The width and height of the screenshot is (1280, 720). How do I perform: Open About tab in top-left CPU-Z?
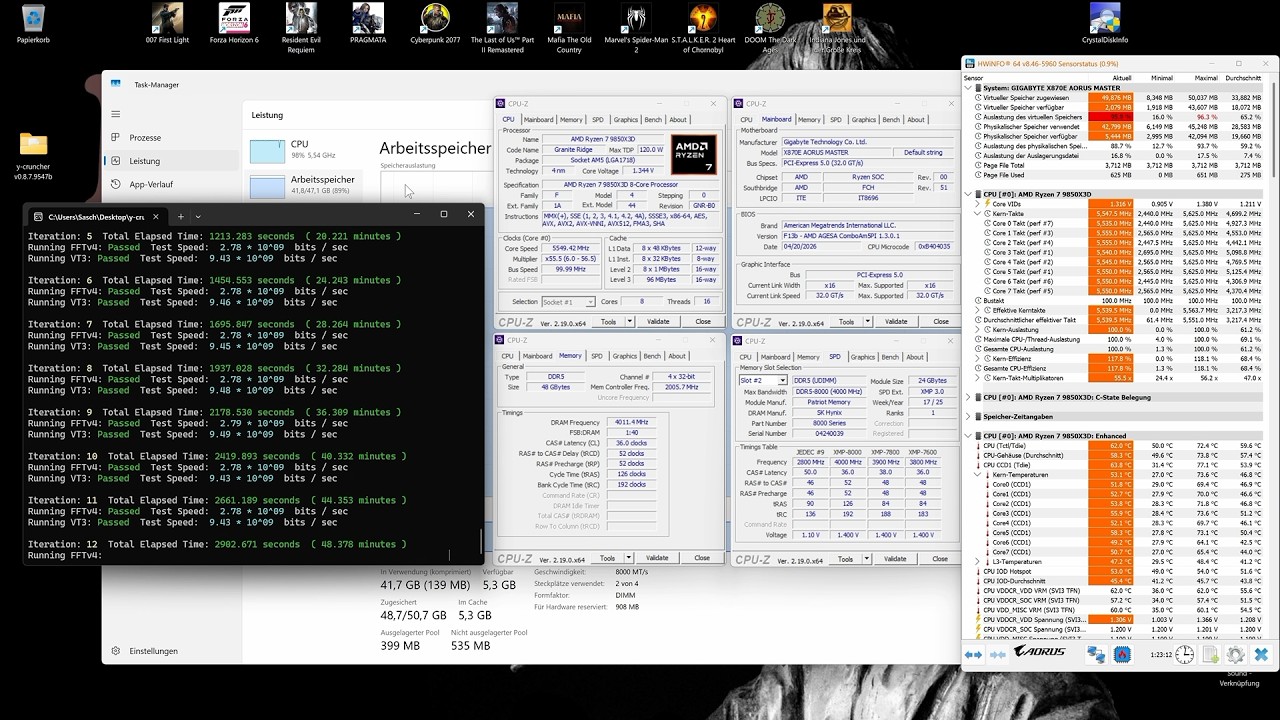pos(678,120)
